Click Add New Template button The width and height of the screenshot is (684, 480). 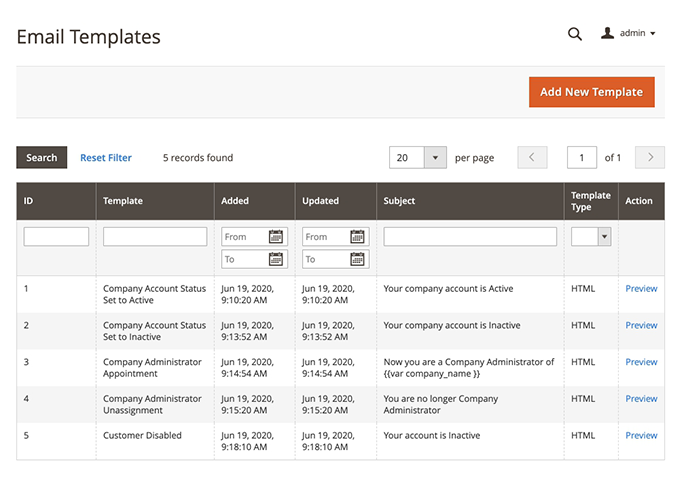point(591,92)
